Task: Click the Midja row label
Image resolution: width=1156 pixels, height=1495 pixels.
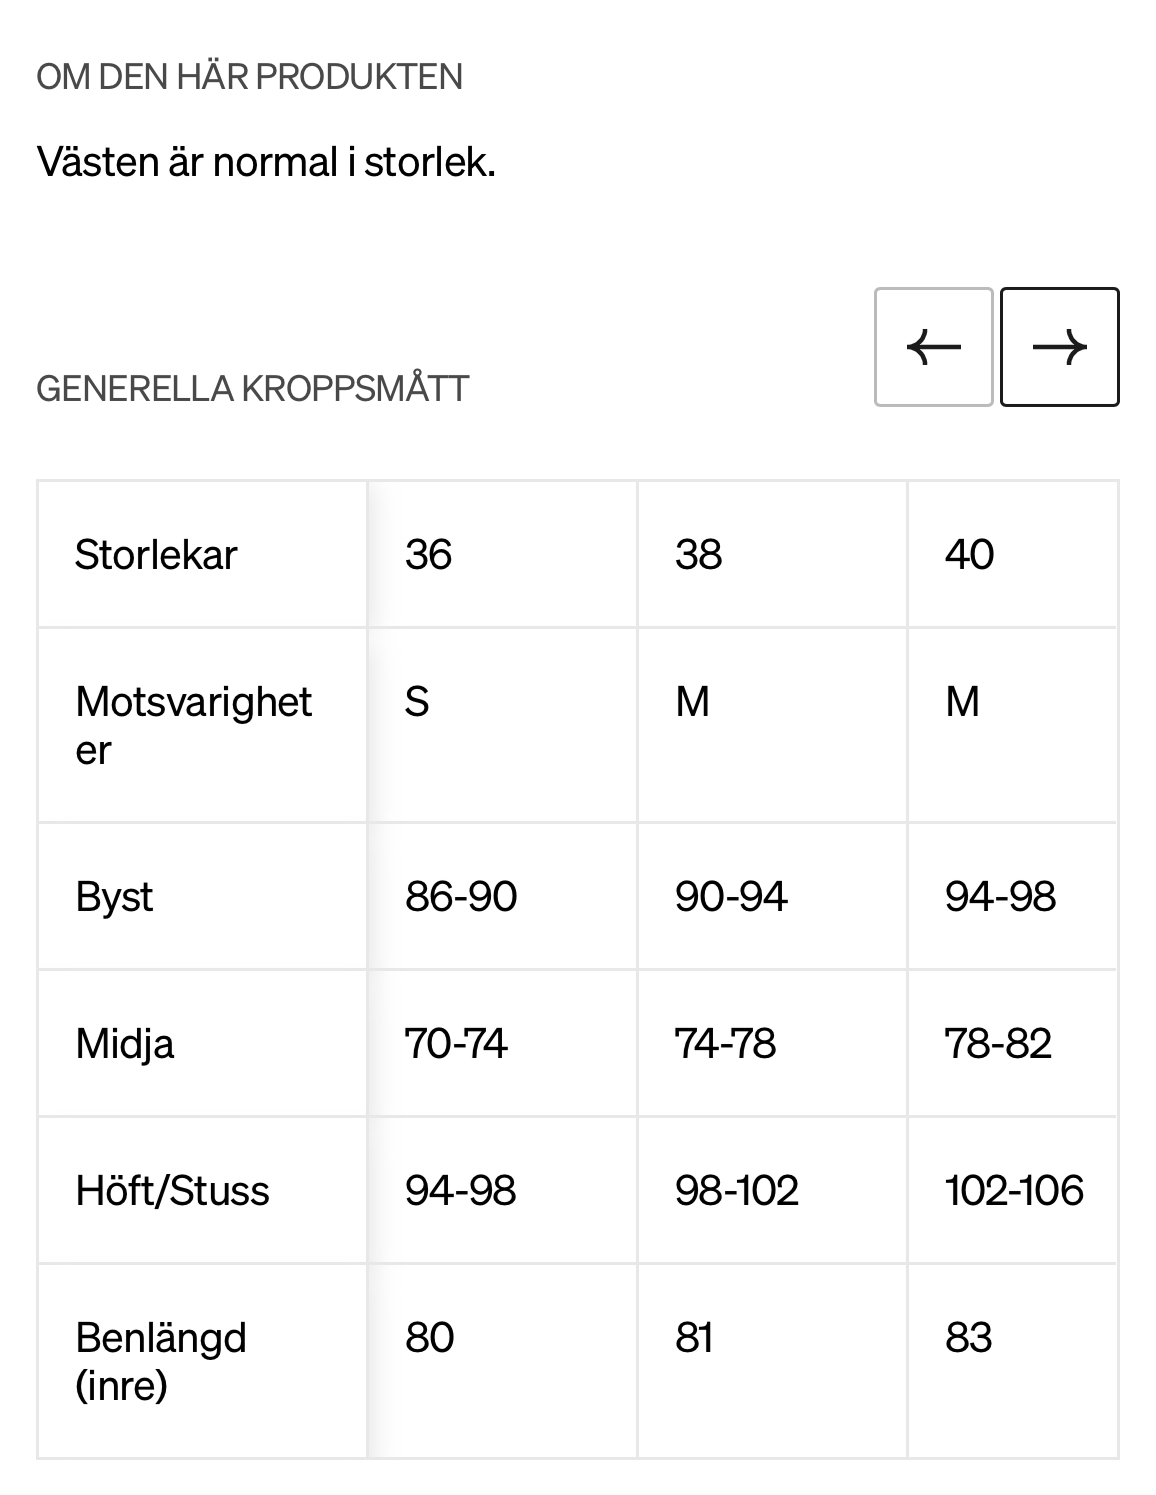Action: pyautogui.click(x=124, y=1044)
